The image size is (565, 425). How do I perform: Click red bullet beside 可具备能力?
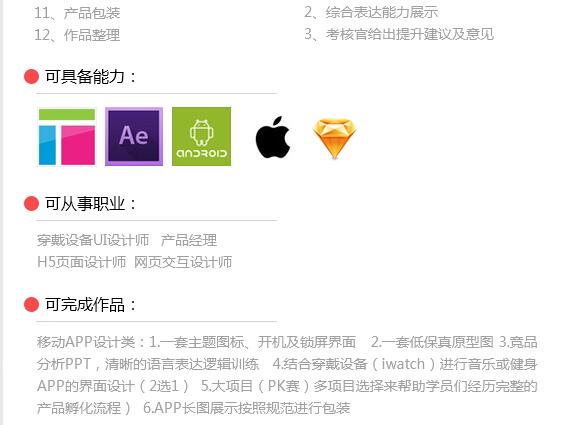(31, 76)
